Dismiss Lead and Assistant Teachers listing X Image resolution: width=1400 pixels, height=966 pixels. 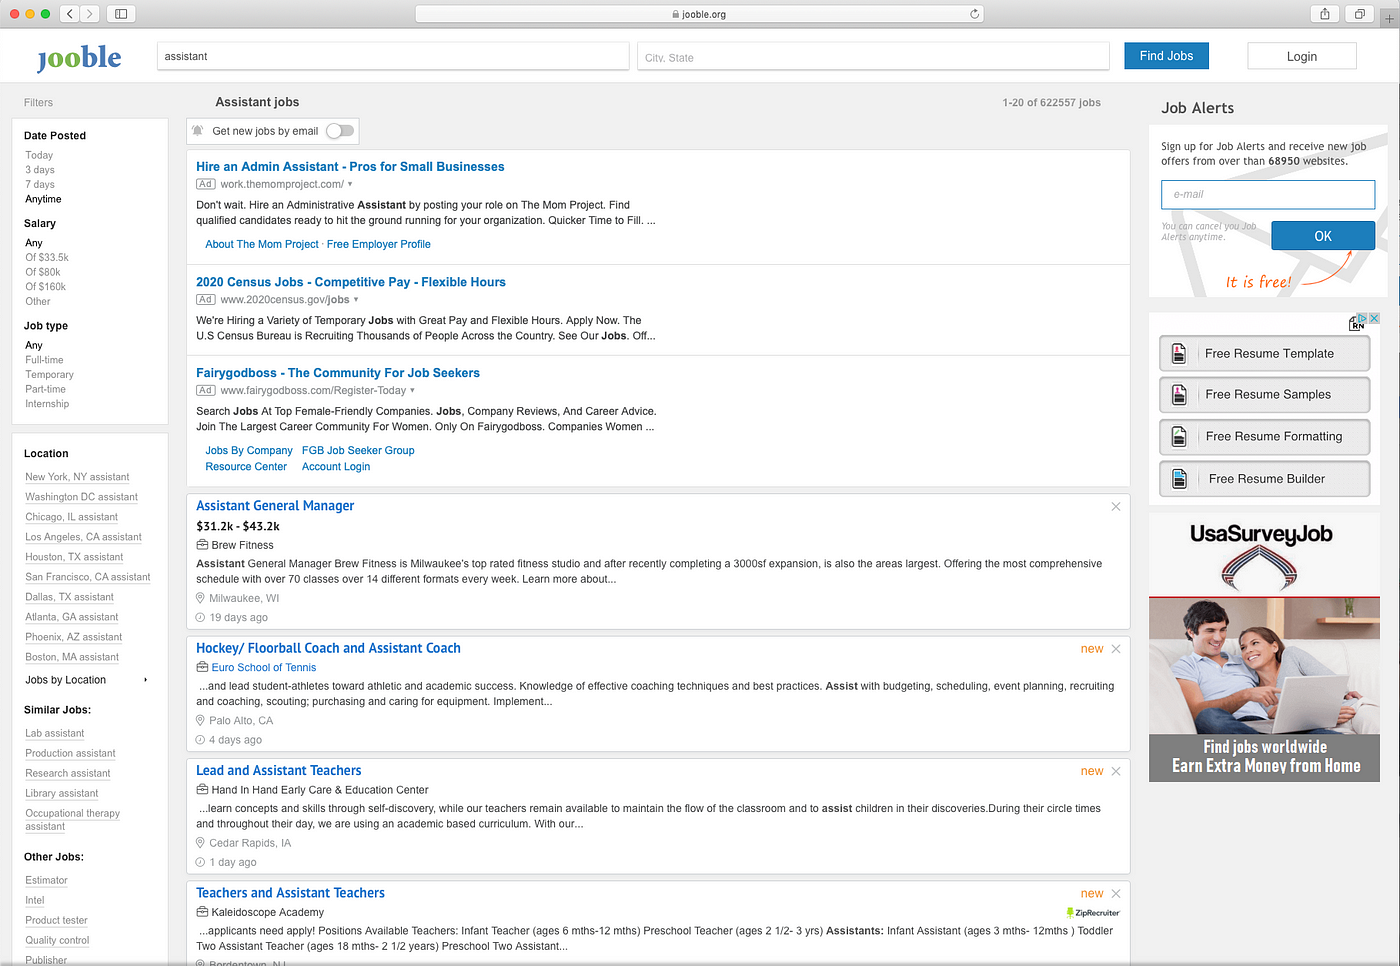1116,771
